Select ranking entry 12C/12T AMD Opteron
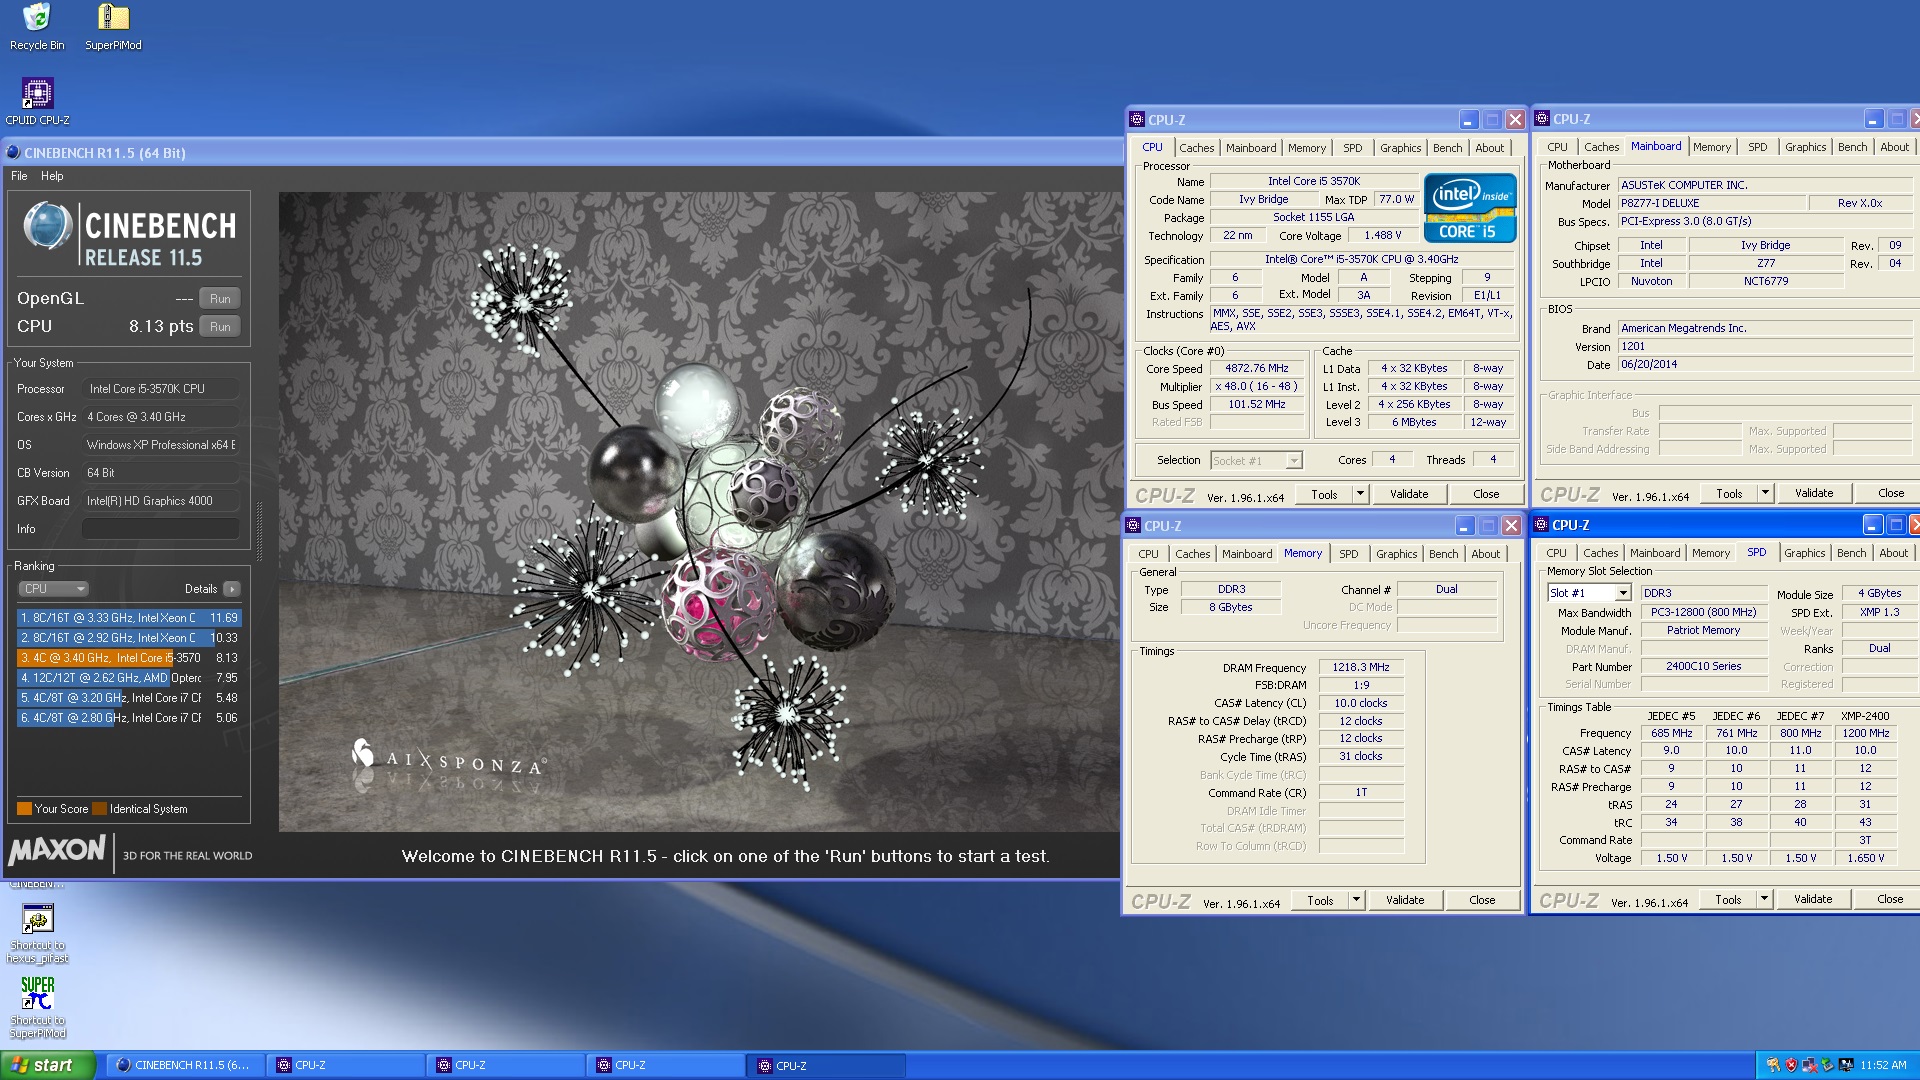The height and width of the screenshot is (1080, 1920). coord(129,678)
